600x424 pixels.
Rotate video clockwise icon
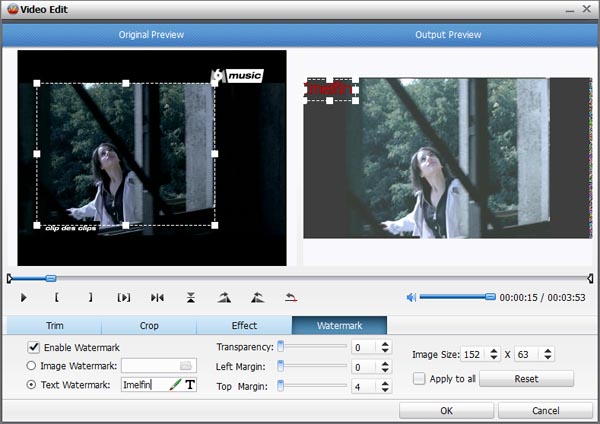224,297
